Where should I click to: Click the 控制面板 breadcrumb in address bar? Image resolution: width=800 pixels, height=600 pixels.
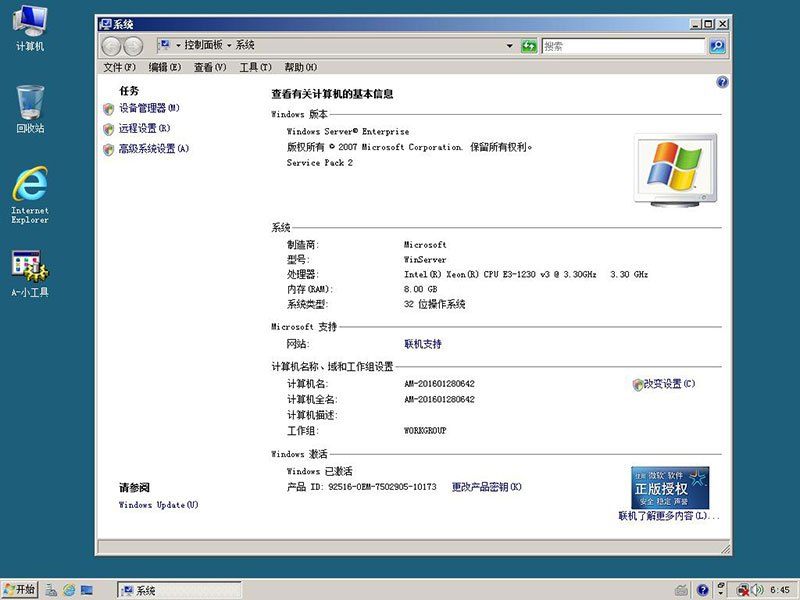coord(203,45)
